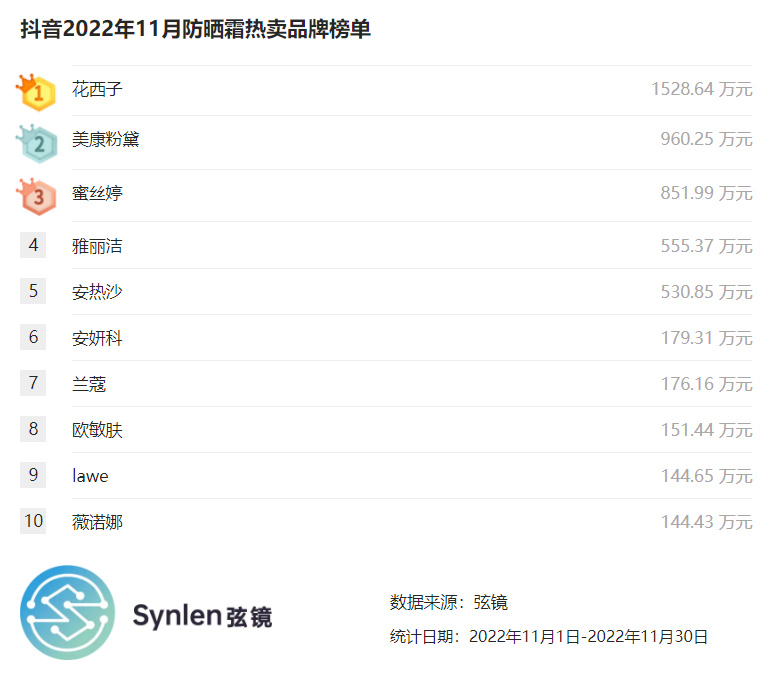Screen dimensions: 773x673
Task: Click the sales value 144.65 万元
Action: [x=706, y=476]
